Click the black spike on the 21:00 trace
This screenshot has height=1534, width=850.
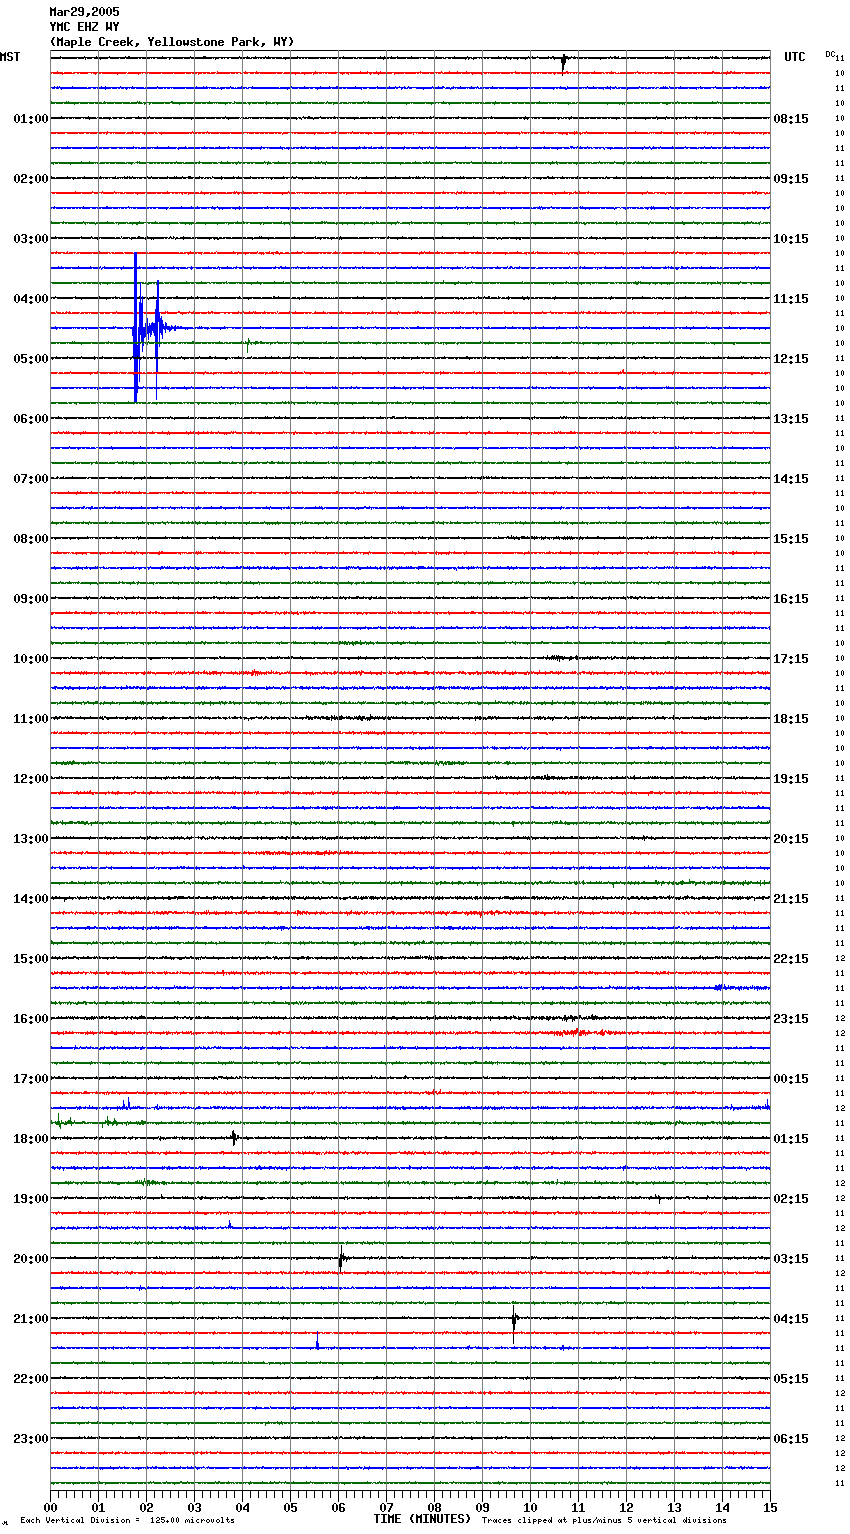pos(514,1321)
